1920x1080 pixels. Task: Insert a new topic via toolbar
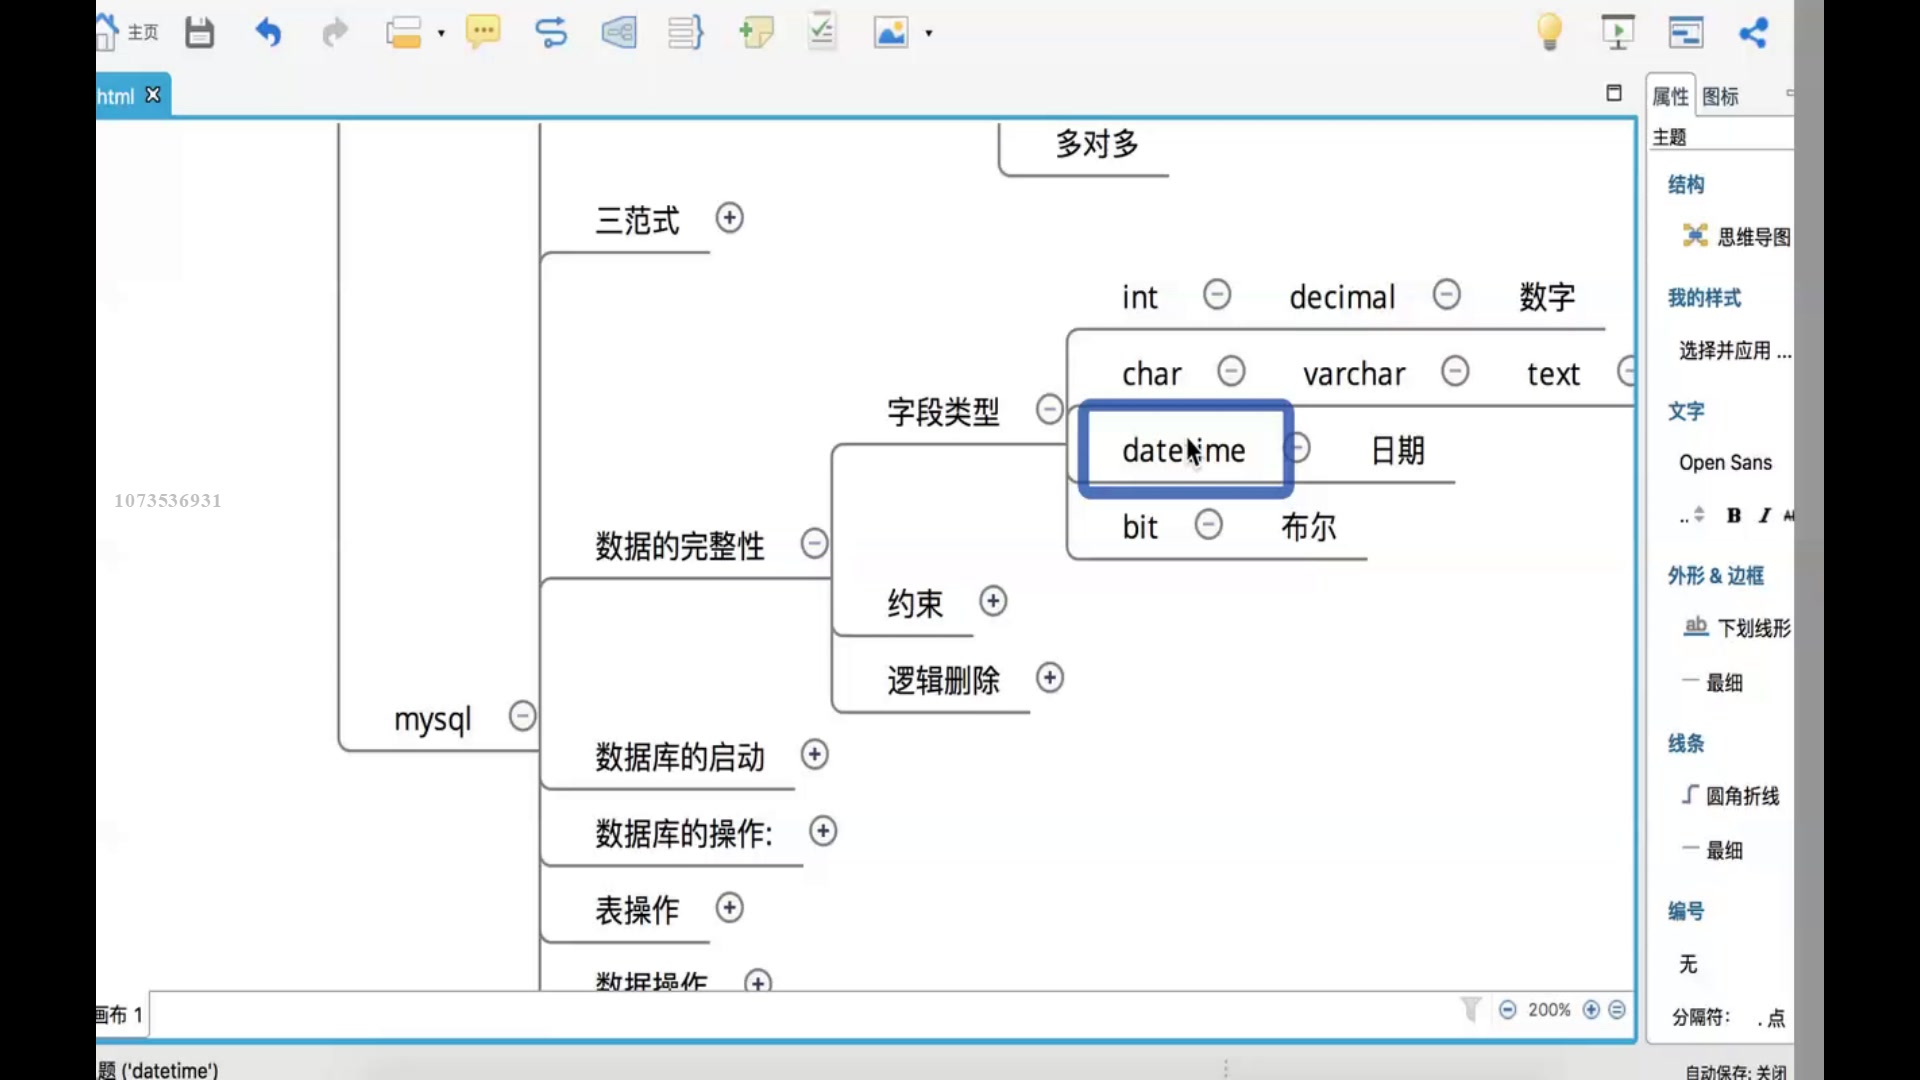404,33
